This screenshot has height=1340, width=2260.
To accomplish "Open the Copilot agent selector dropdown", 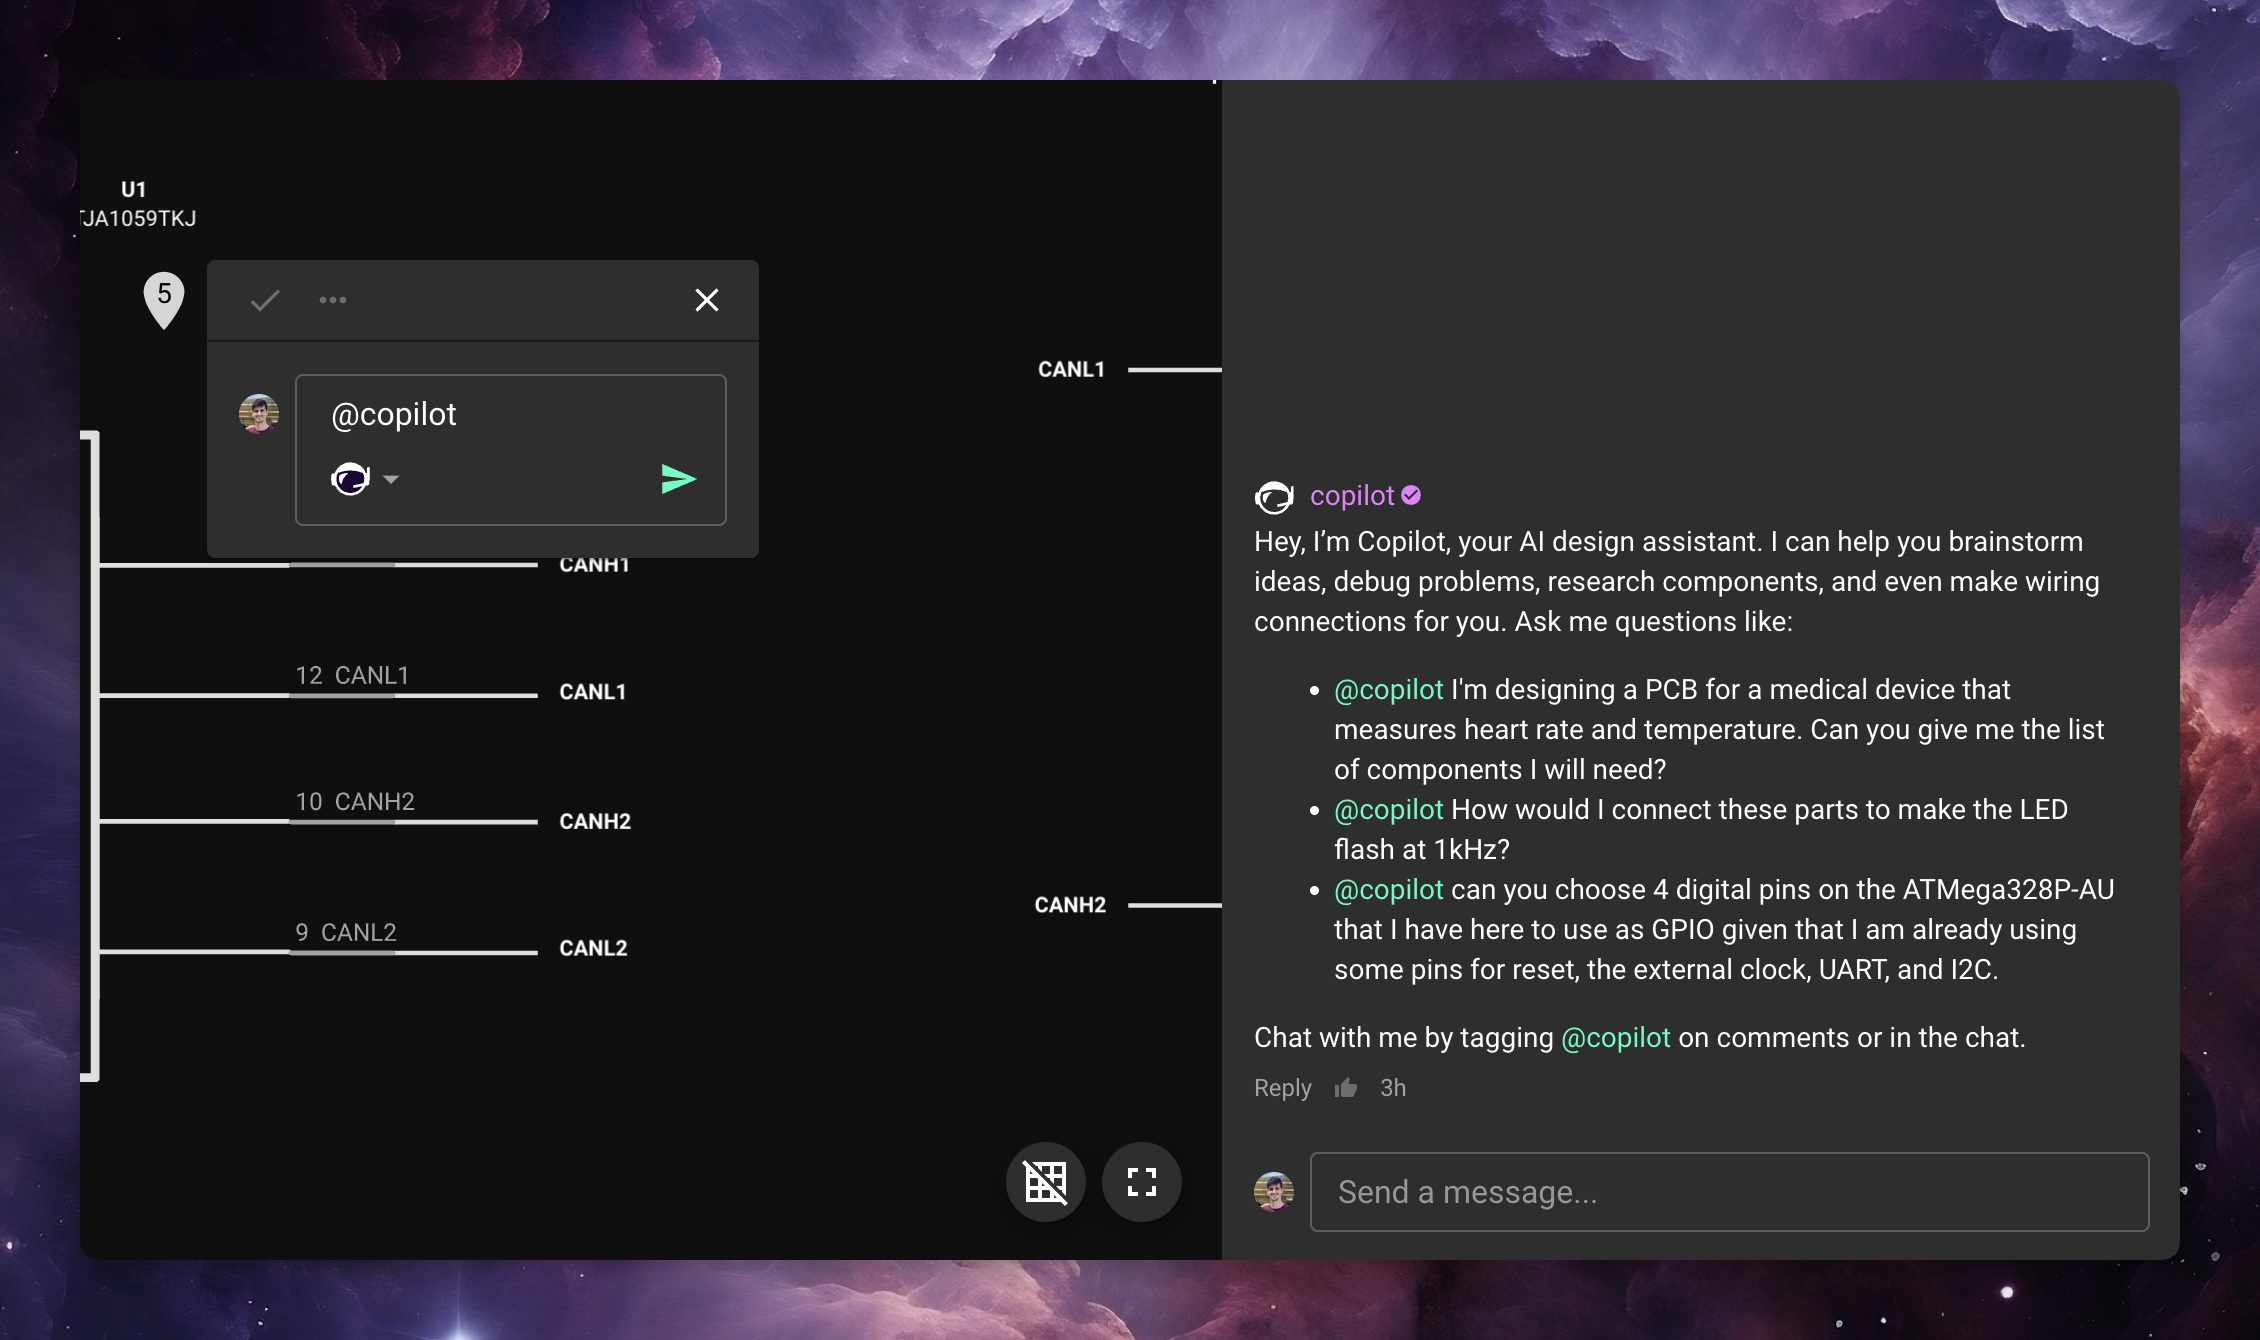I will coord(391,479).
